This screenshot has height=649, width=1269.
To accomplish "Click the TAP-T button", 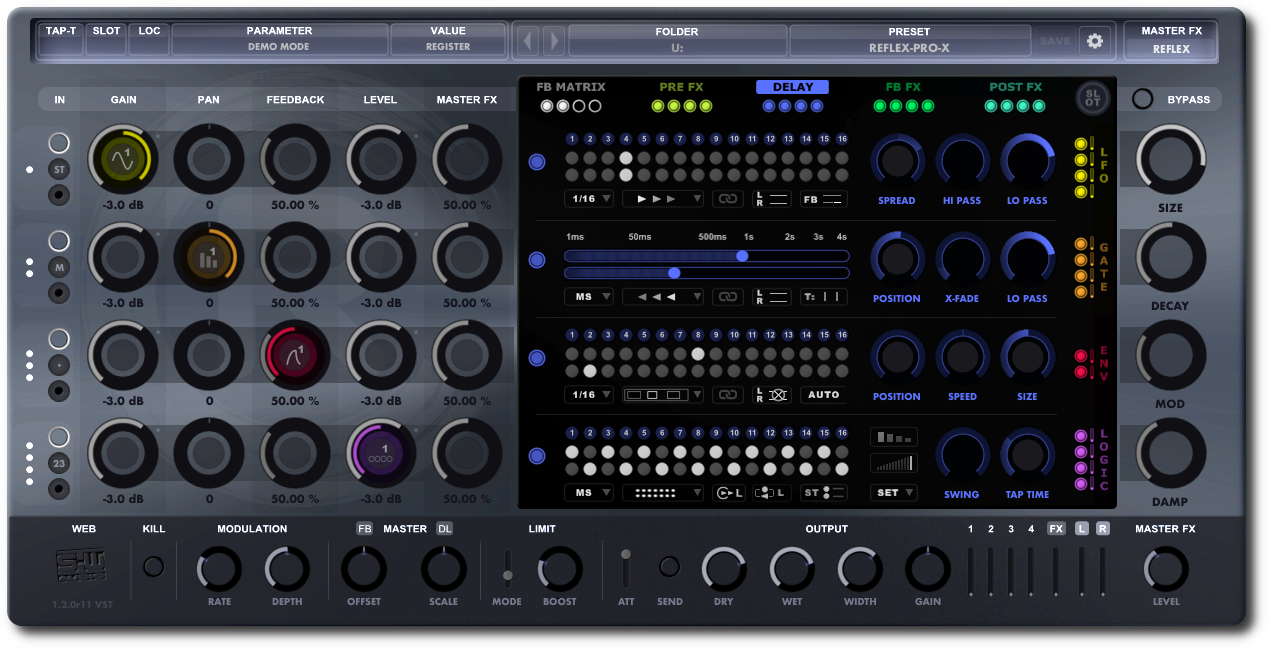I will (x=61, y=39).
